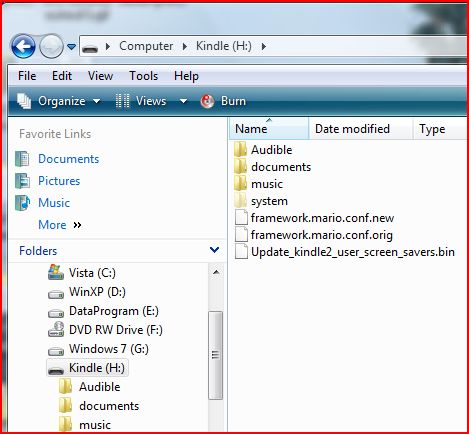Open the recent pages dropdown arrow
469x434 pixels.
click(x=71, y=47)
